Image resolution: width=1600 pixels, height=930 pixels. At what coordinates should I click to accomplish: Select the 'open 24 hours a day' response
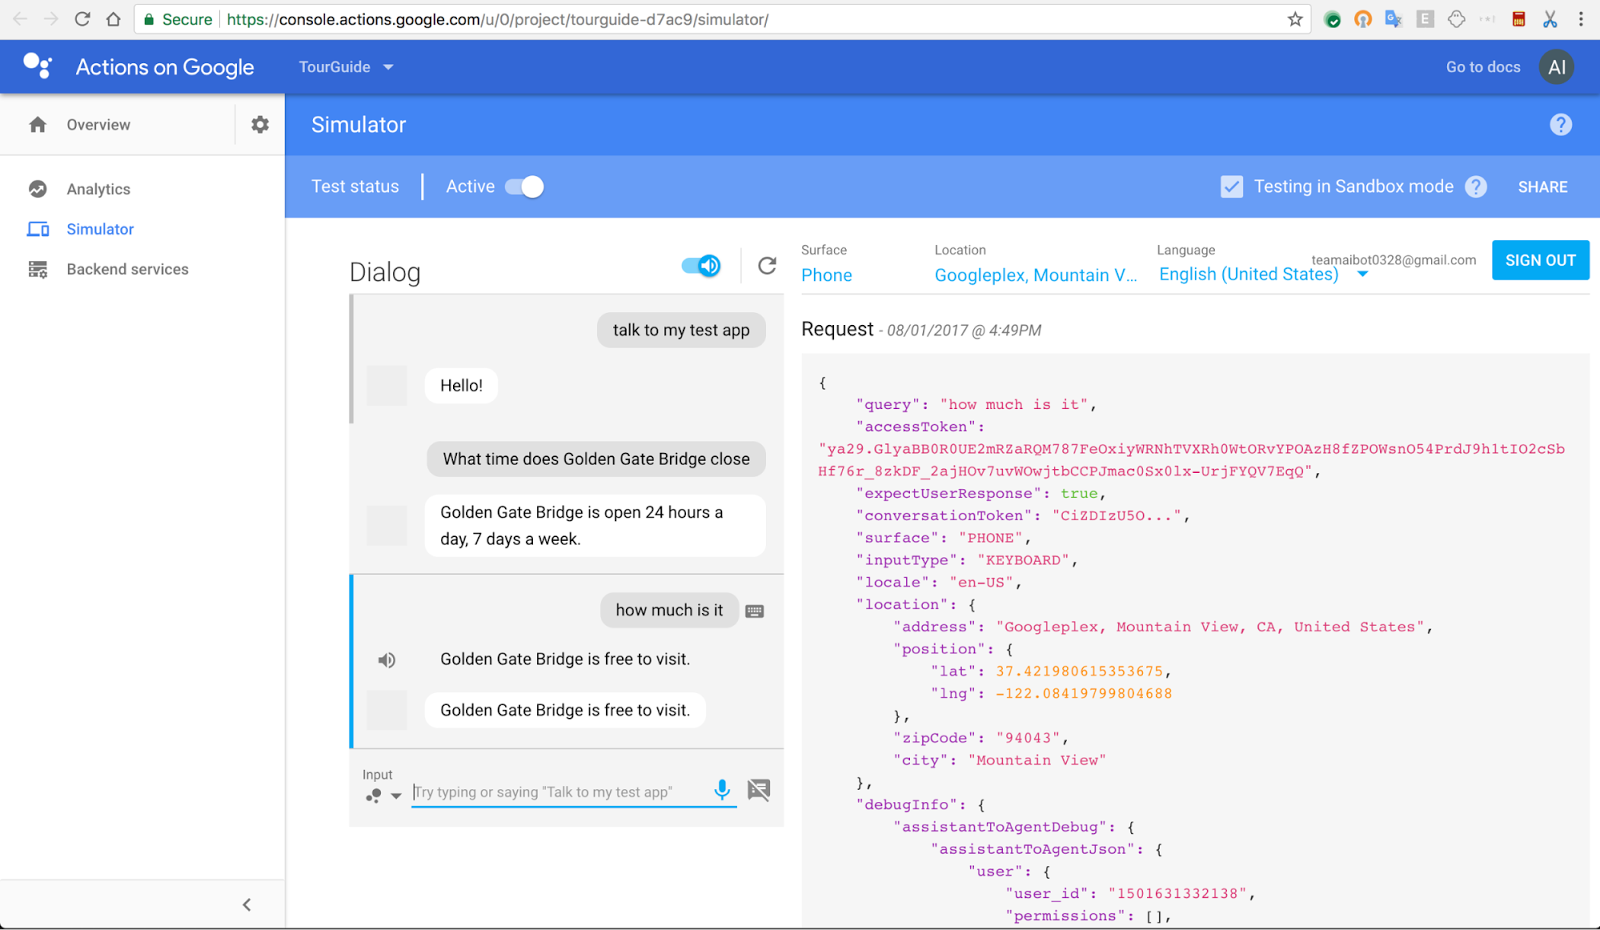[x=595, y=525]
